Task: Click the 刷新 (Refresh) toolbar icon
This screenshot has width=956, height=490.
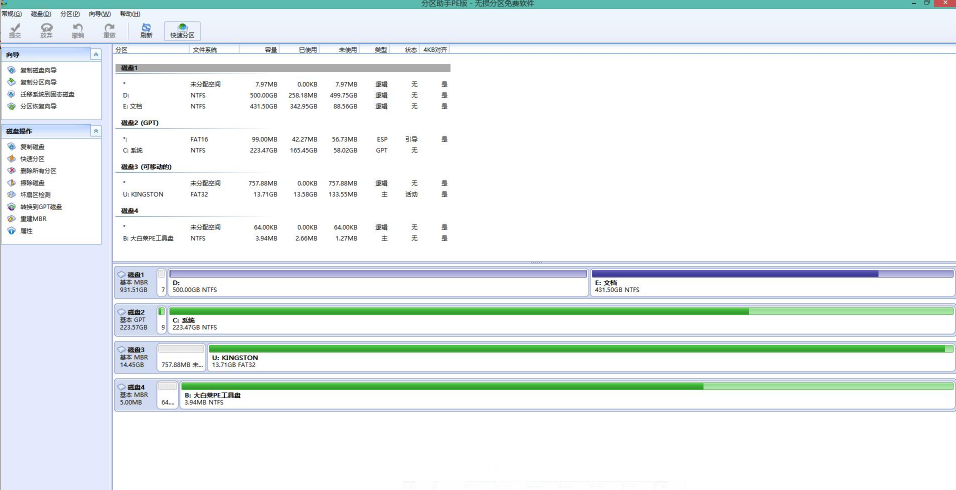Action: (x=146, y=30)
